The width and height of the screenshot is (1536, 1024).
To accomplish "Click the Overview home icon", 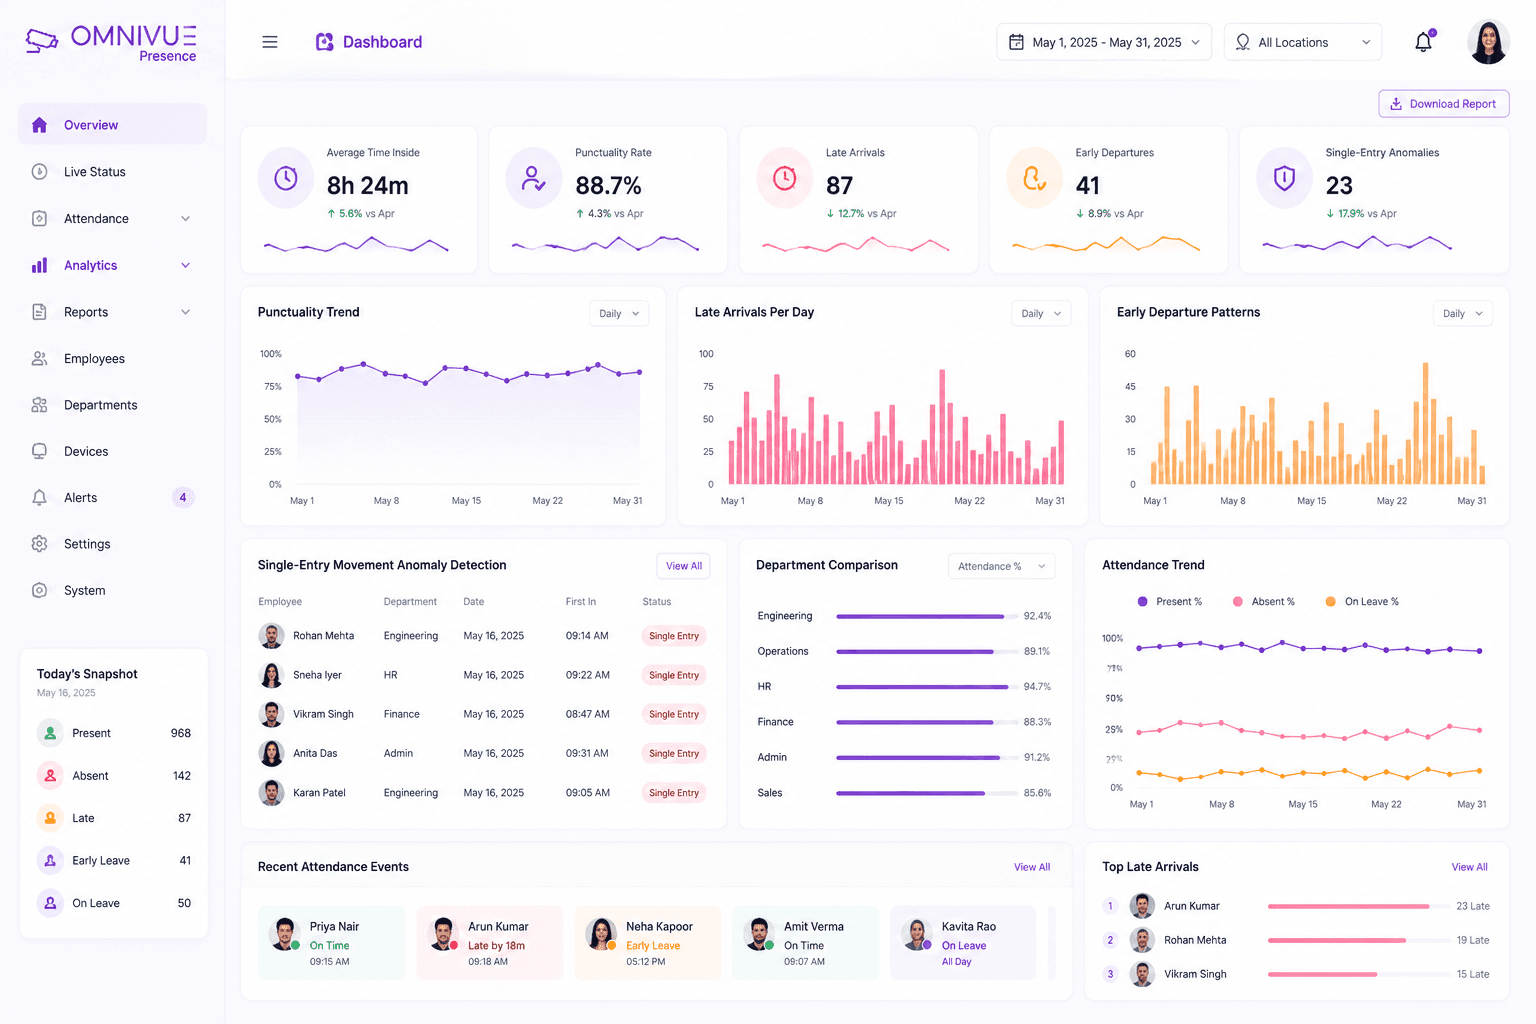I will pos(39,125).
